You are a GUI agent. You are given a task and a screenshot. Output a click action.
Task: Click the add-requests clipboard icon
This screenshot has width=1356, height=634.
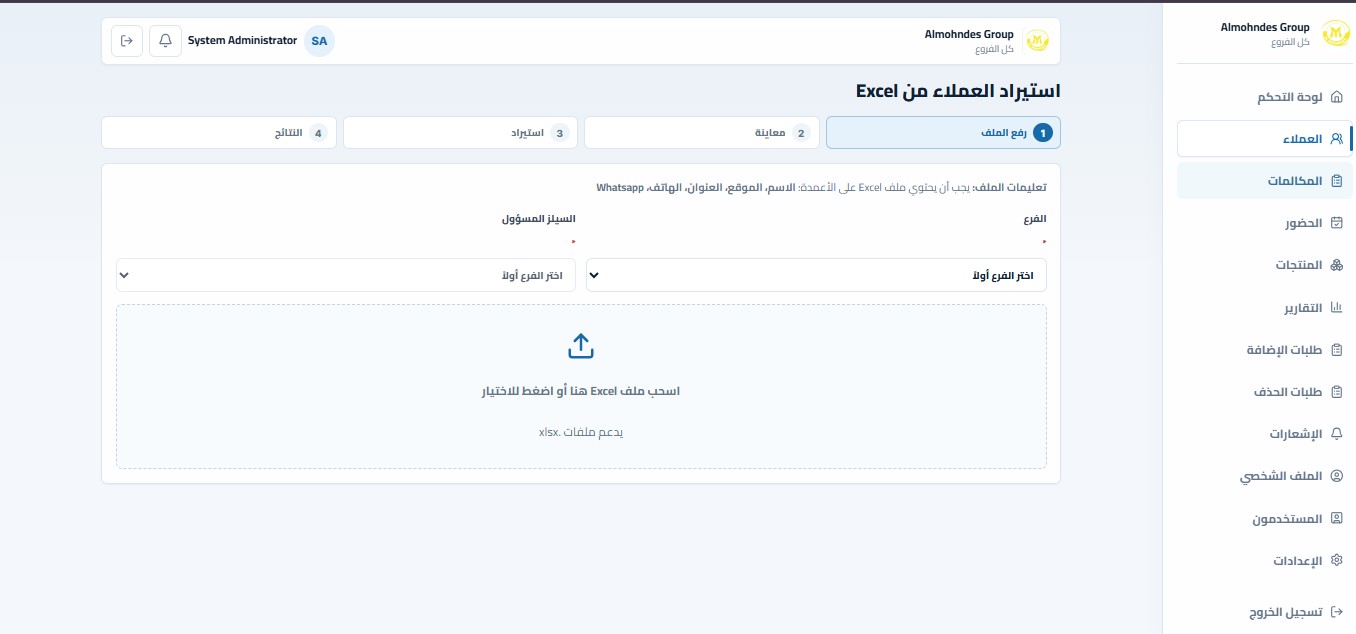click(x=1337, y=350)
